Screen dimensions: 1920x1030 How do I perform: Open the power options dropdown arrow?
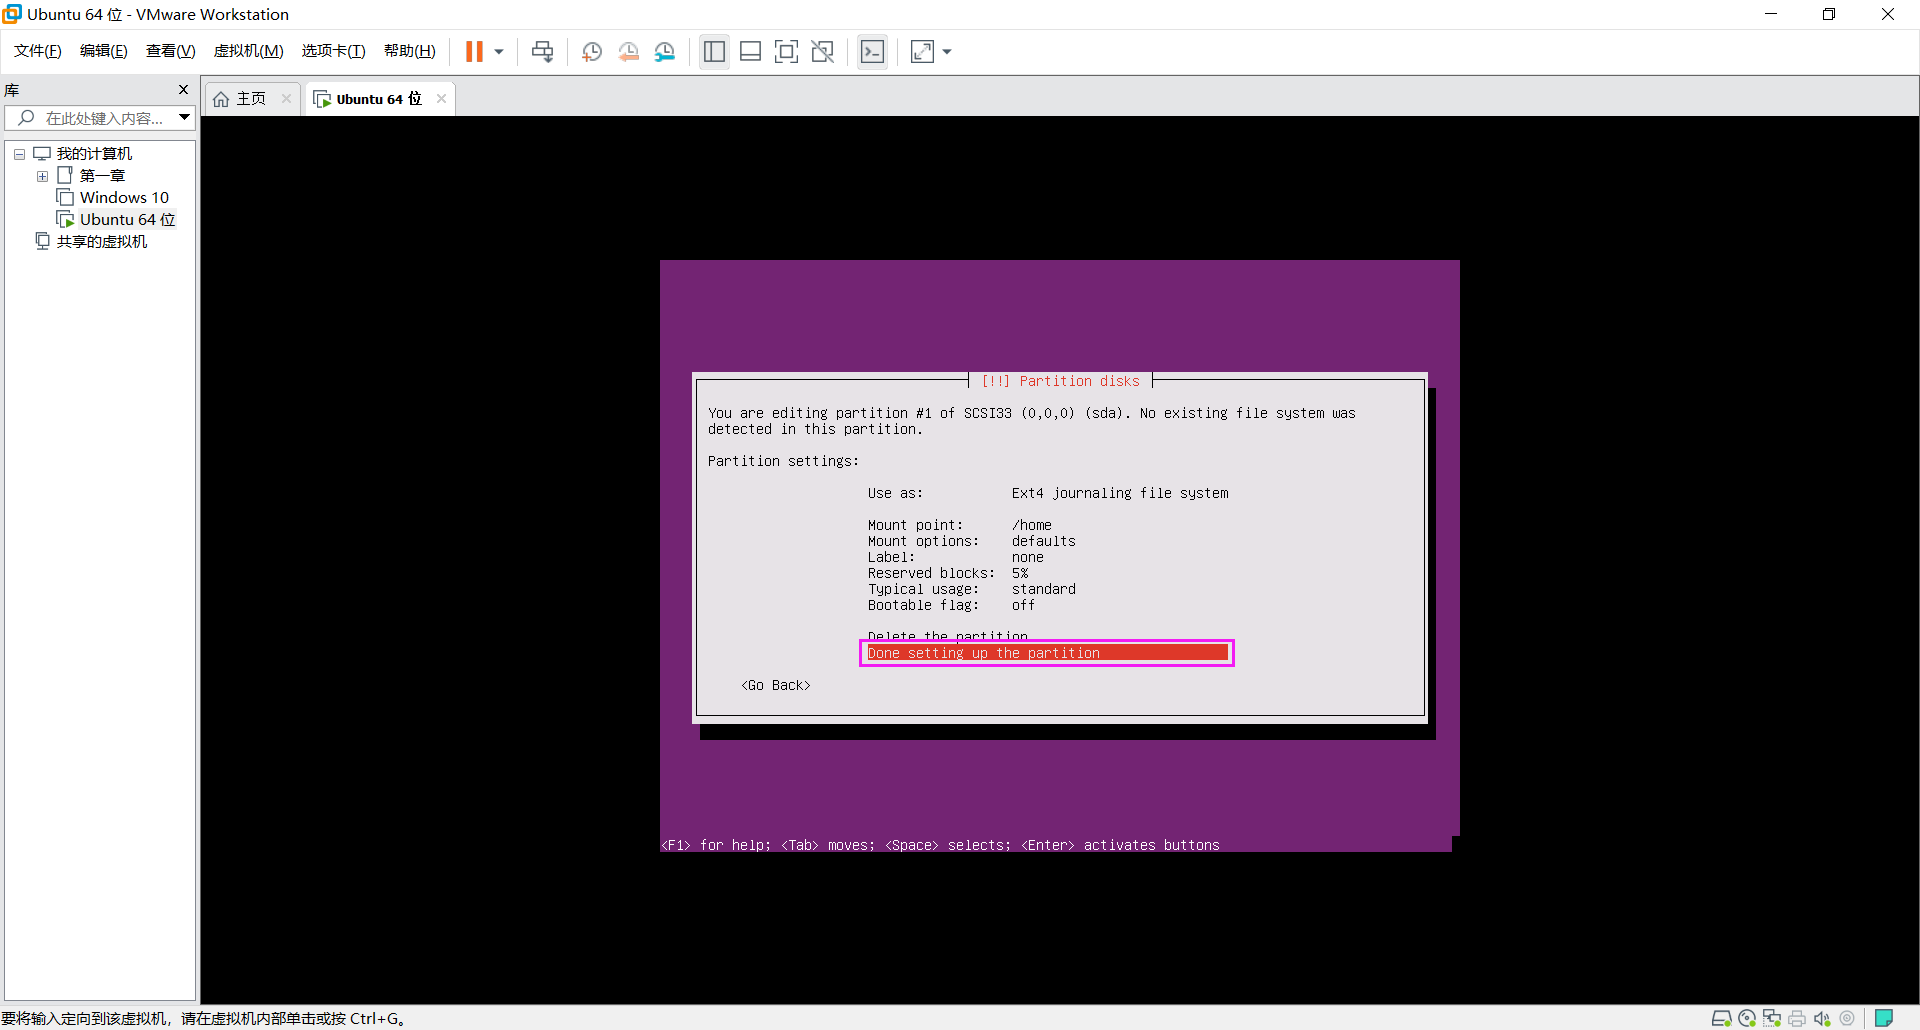click(499, 52)
